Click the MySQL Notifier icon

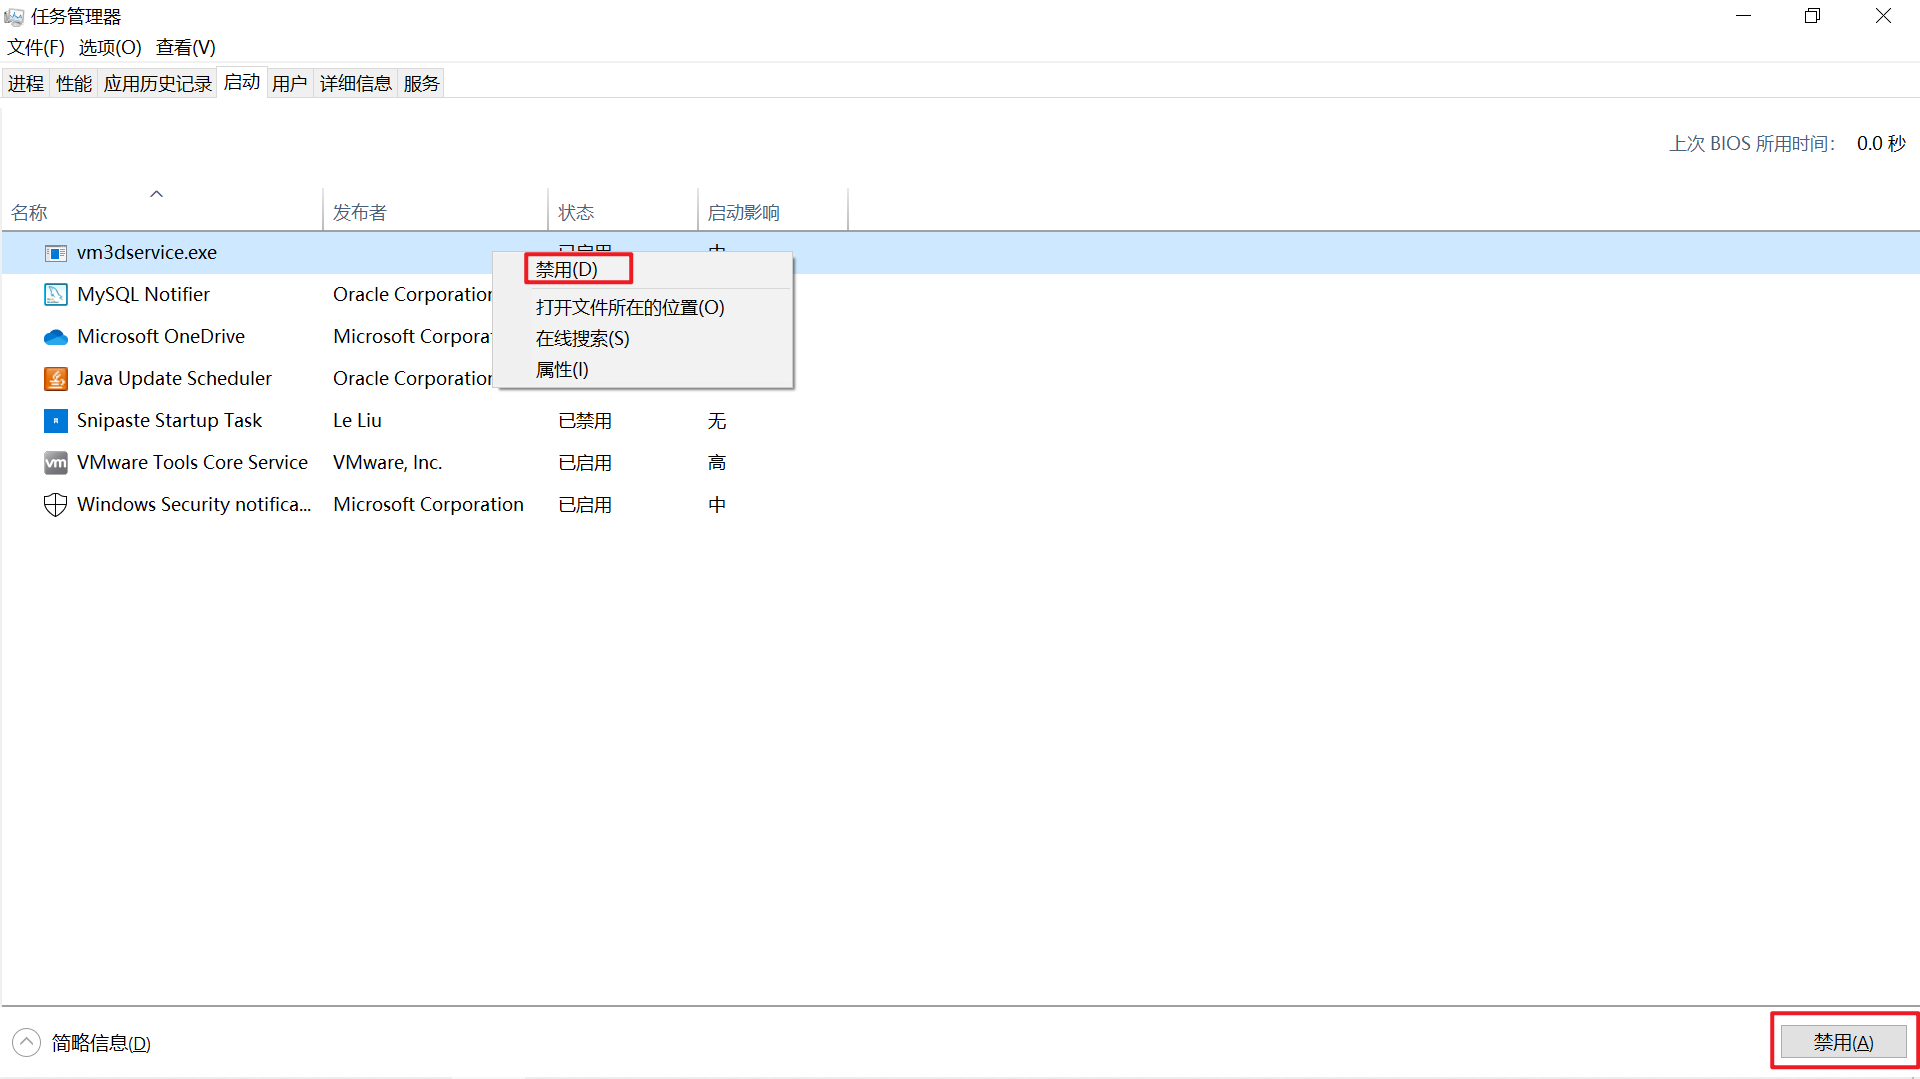coord(56,295)
